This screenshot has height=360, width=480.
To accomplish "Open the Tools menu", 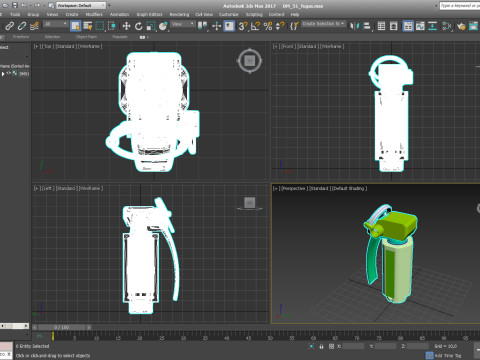I will [x=15, y=15].
